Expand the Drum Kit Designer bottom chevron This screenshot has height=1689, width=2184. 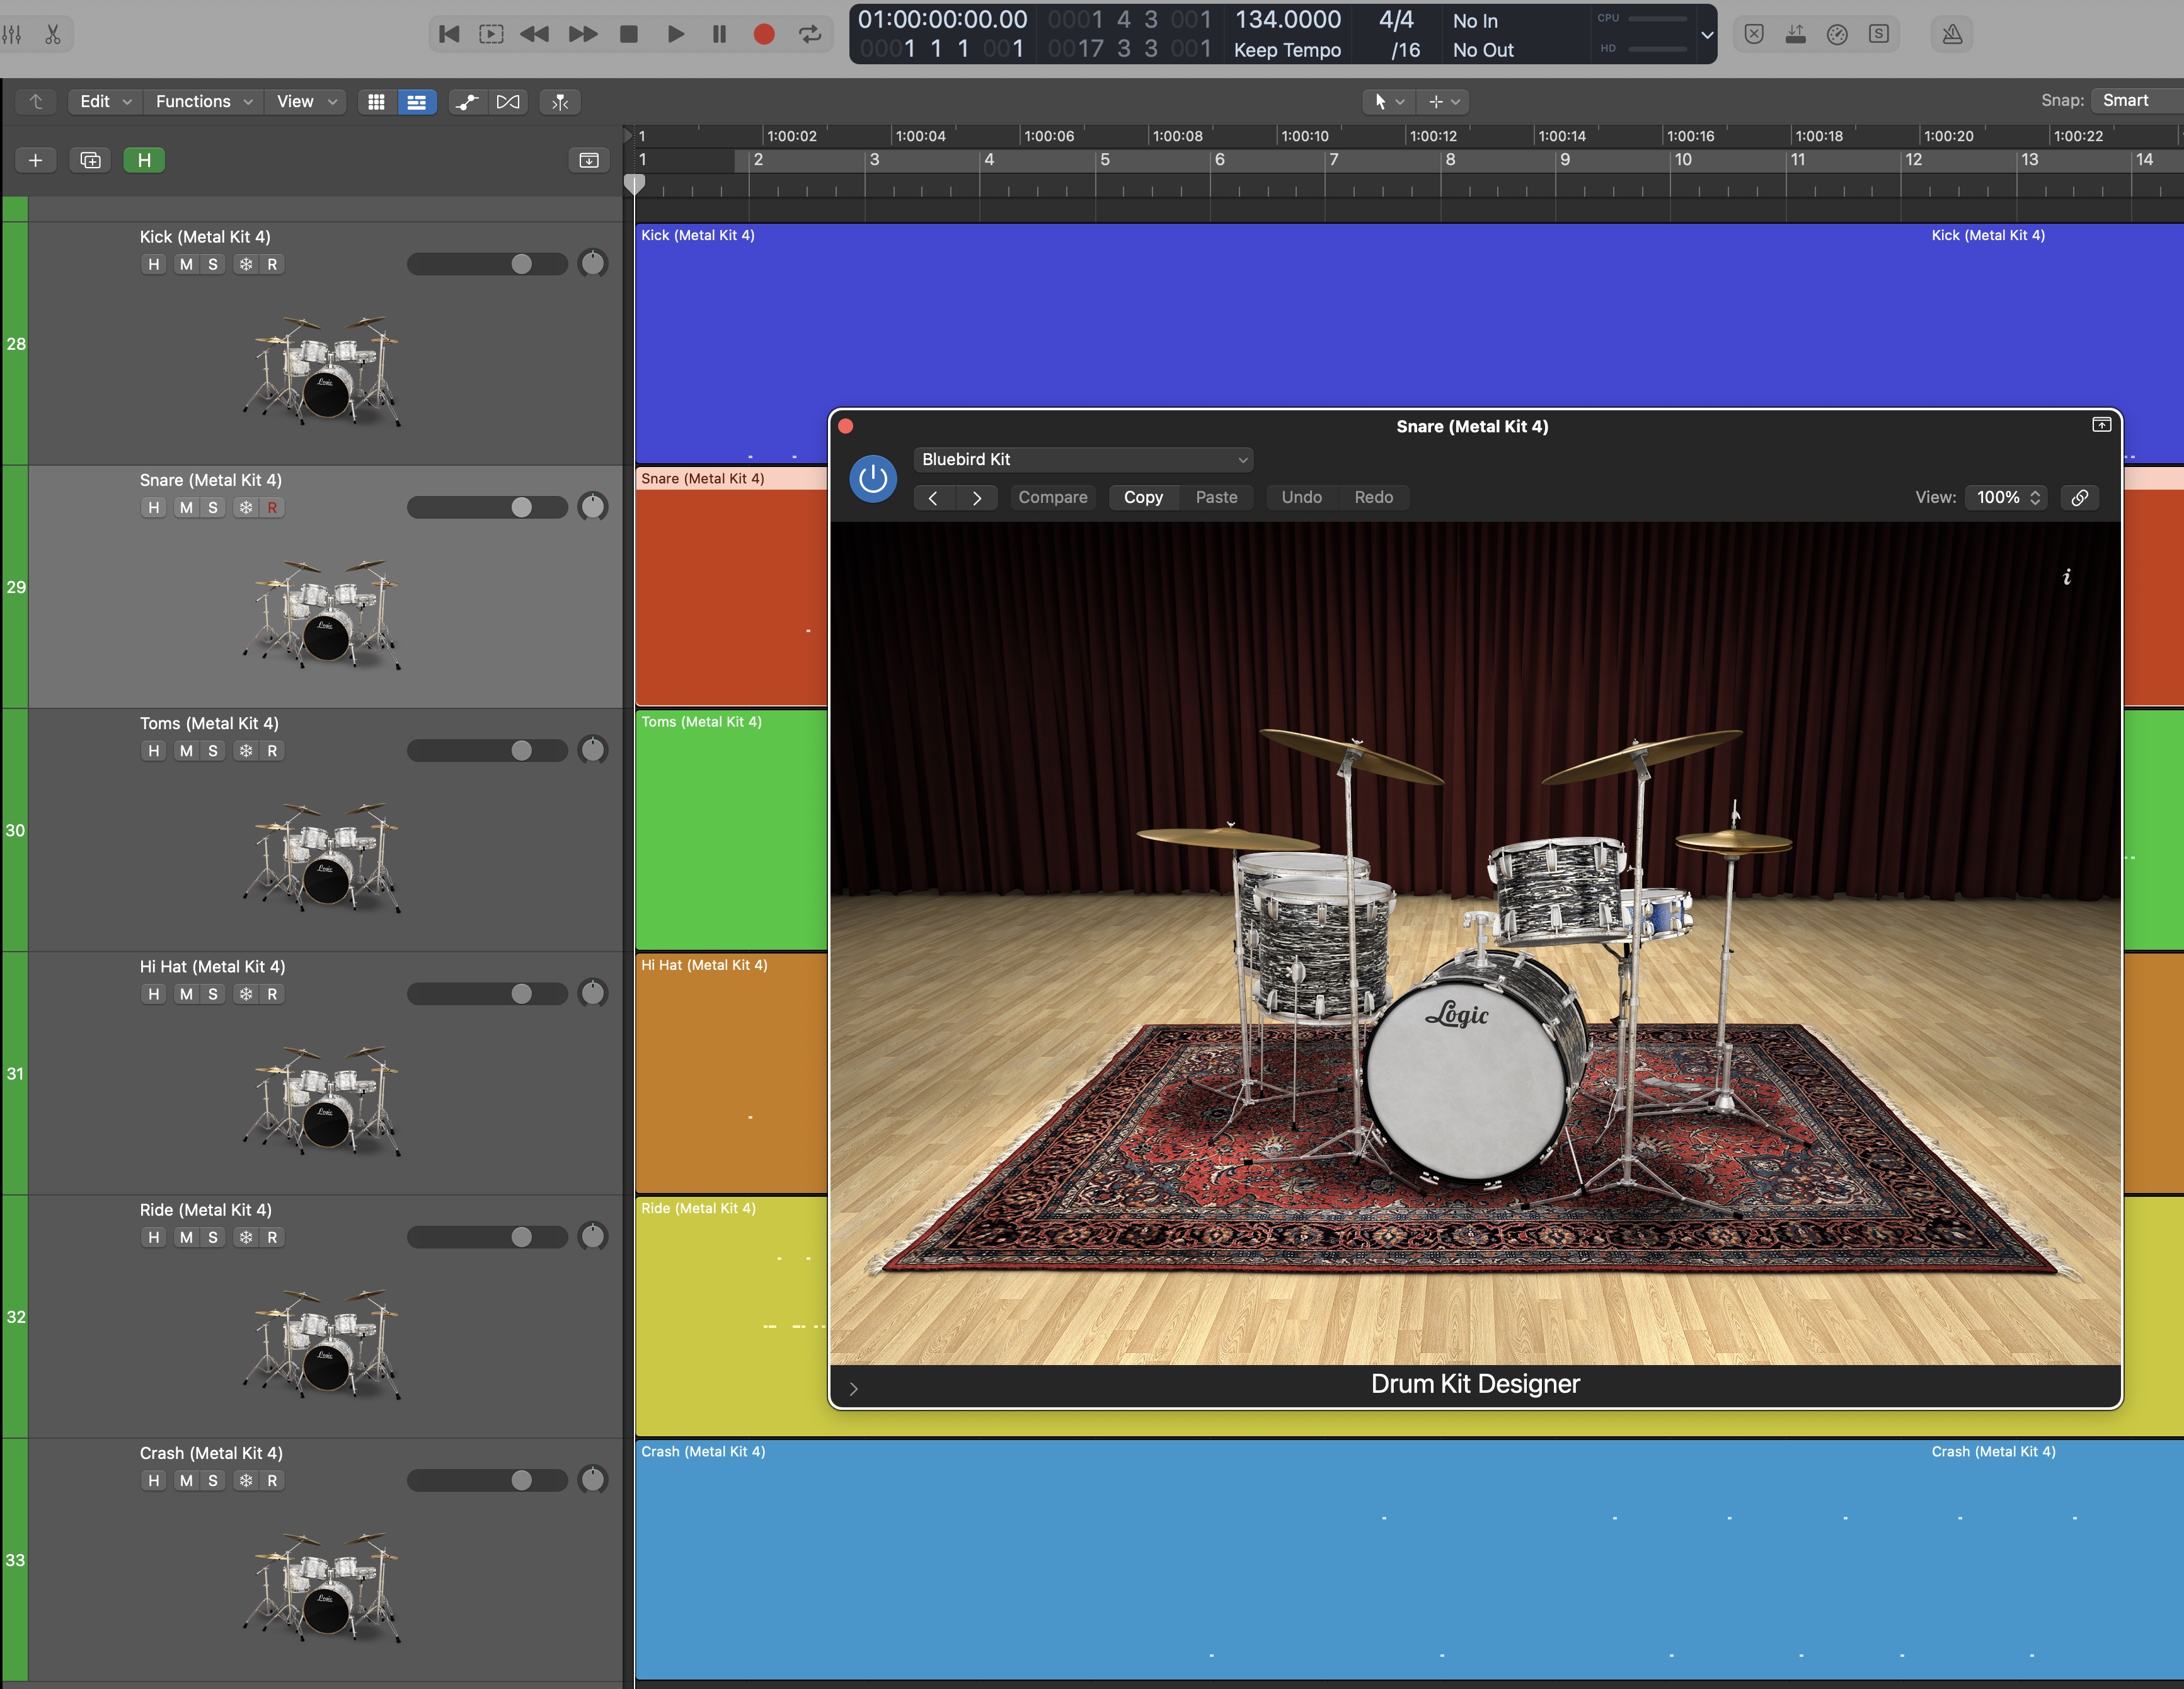click(853, 1388)
